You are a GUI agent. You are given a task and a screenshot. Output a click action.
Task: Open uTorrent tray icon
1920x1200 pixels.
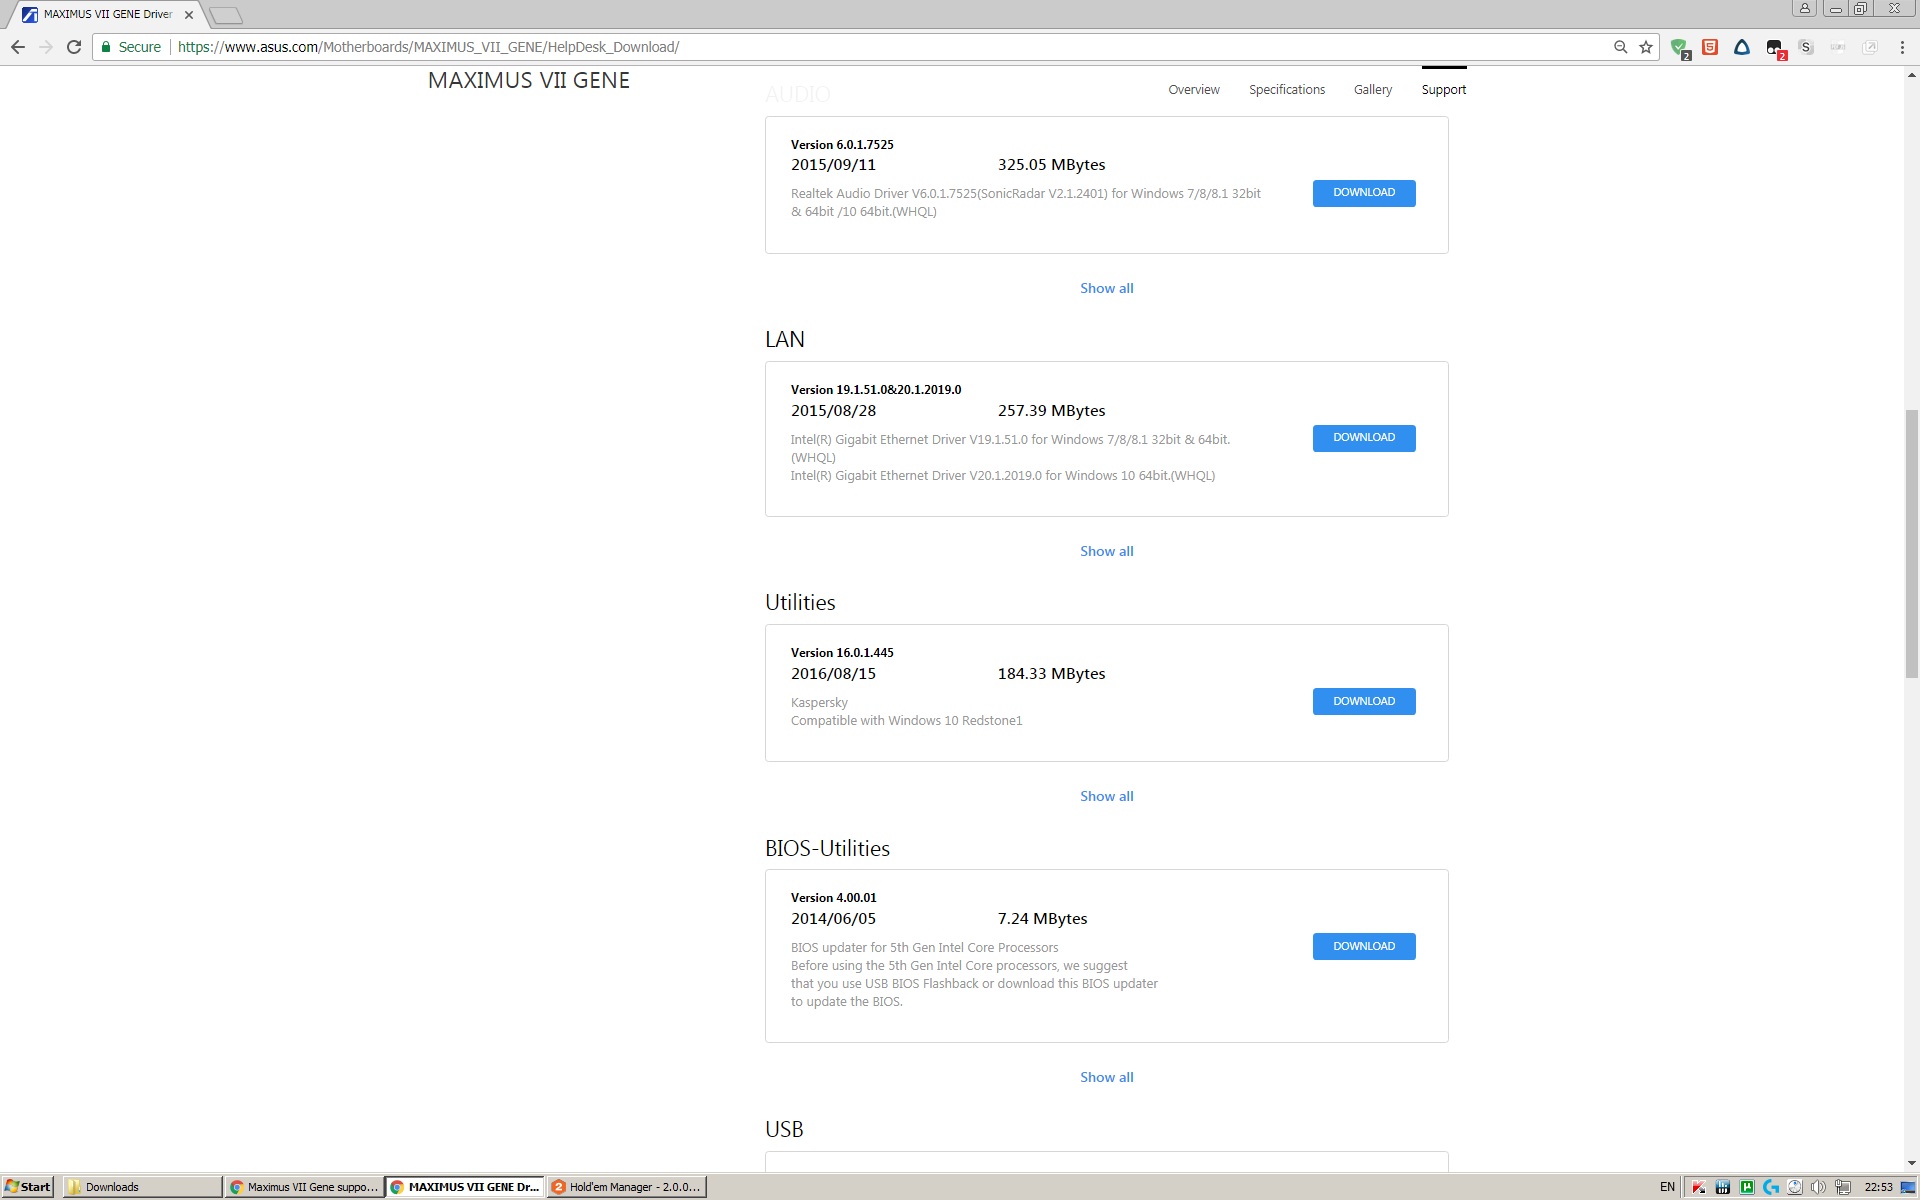[x=1747, y=1187]
